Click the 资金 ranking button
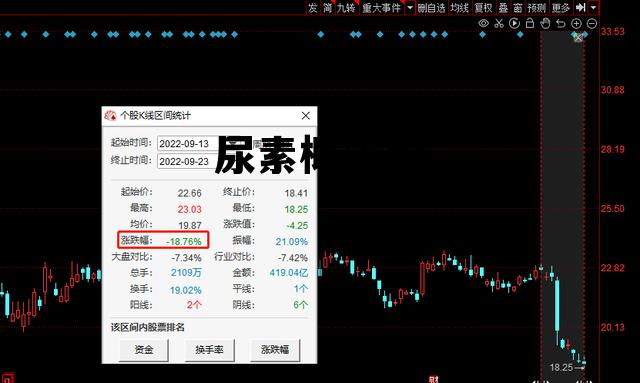Screen dimensions: 640x383 point(144,350)
